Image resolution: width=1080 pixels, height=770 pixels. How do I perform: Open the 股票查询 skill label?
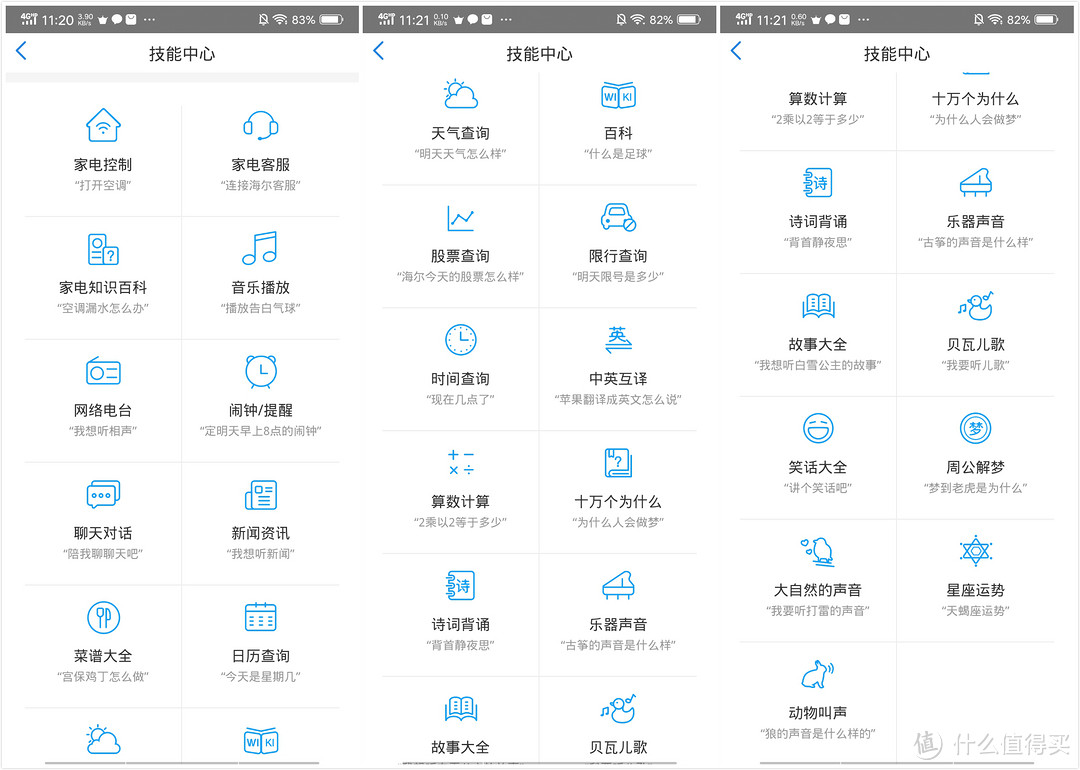tap(461, 256)
